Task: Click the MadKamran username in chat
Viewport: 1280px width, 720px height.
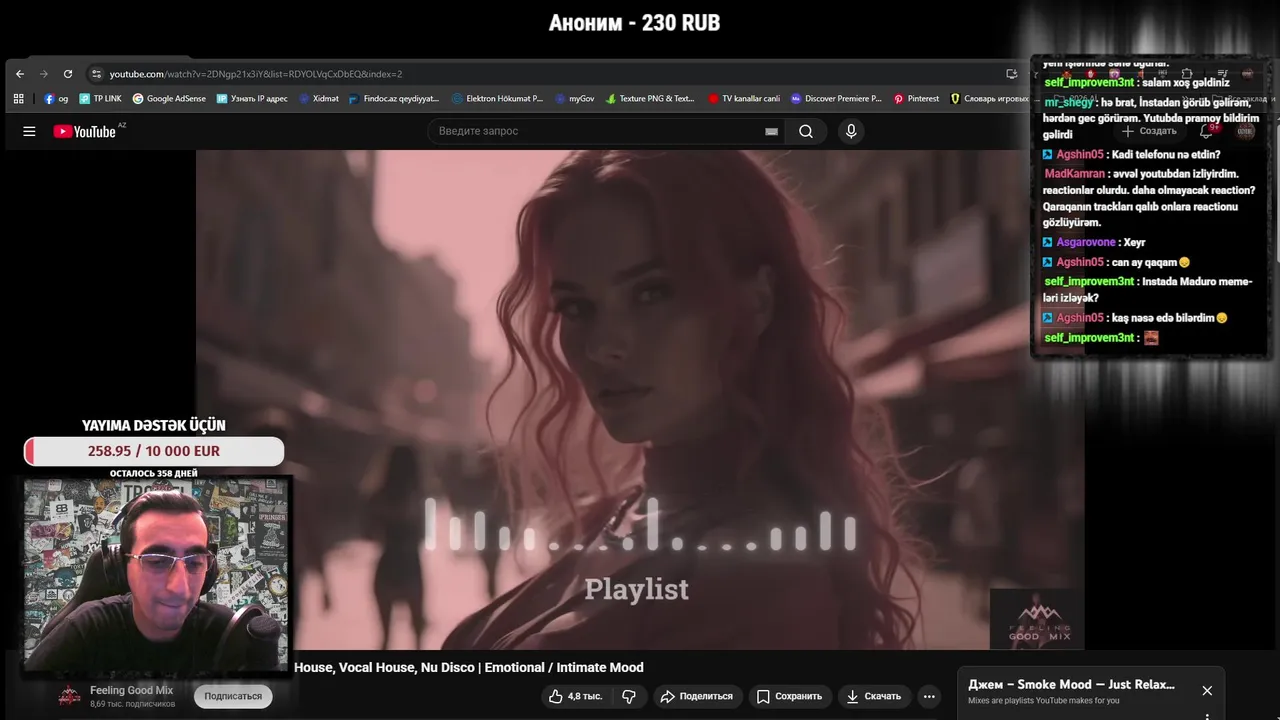Action: (x=1075, y=174)
